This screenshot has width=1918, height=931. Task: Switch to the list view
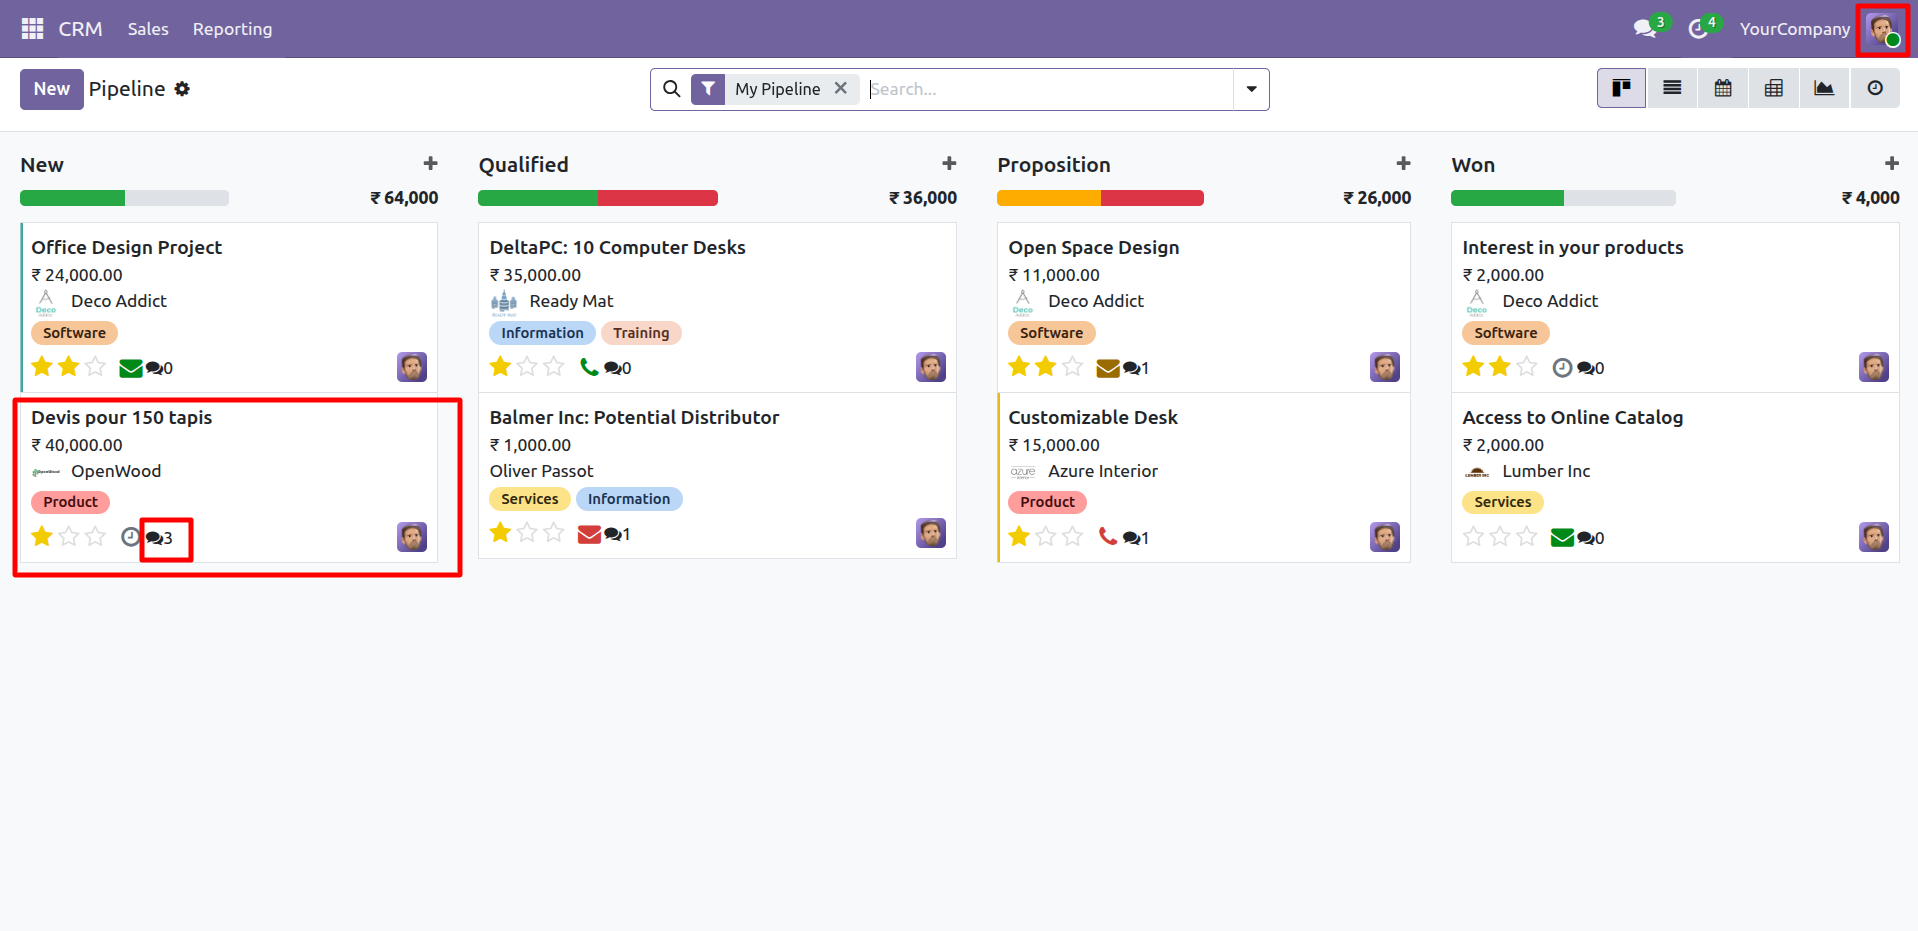(1672, 89)
